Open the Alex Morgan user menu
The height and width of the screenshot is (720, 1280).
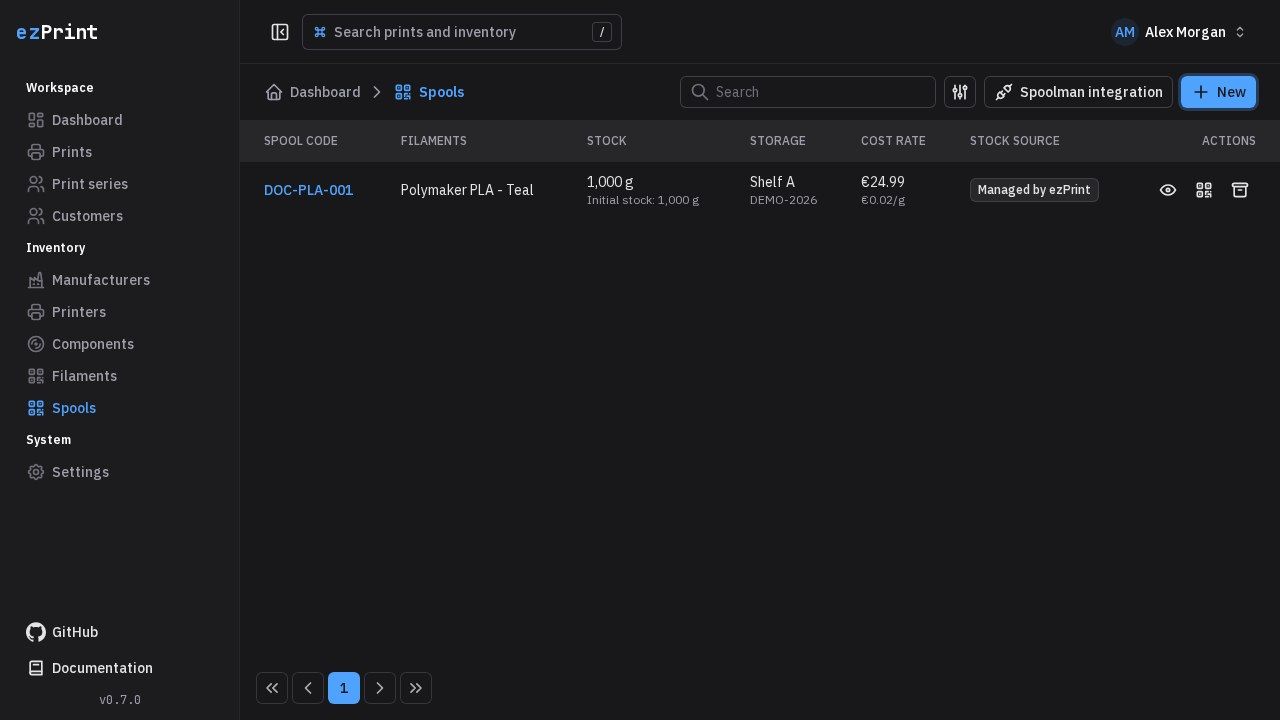pos(1179,32)
